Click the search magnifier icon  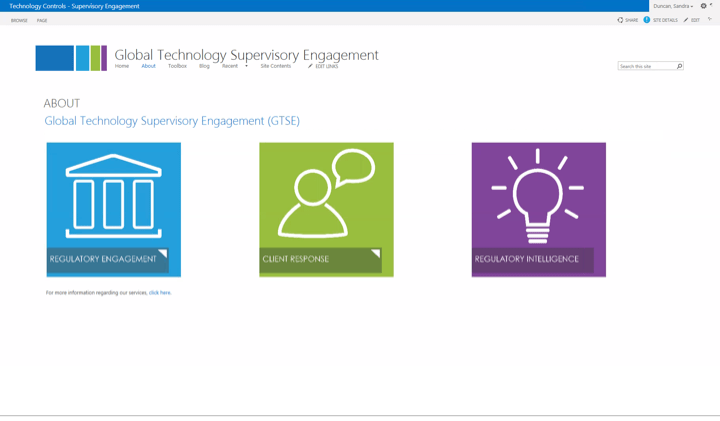pyautogui.click(x=679, y=66)
